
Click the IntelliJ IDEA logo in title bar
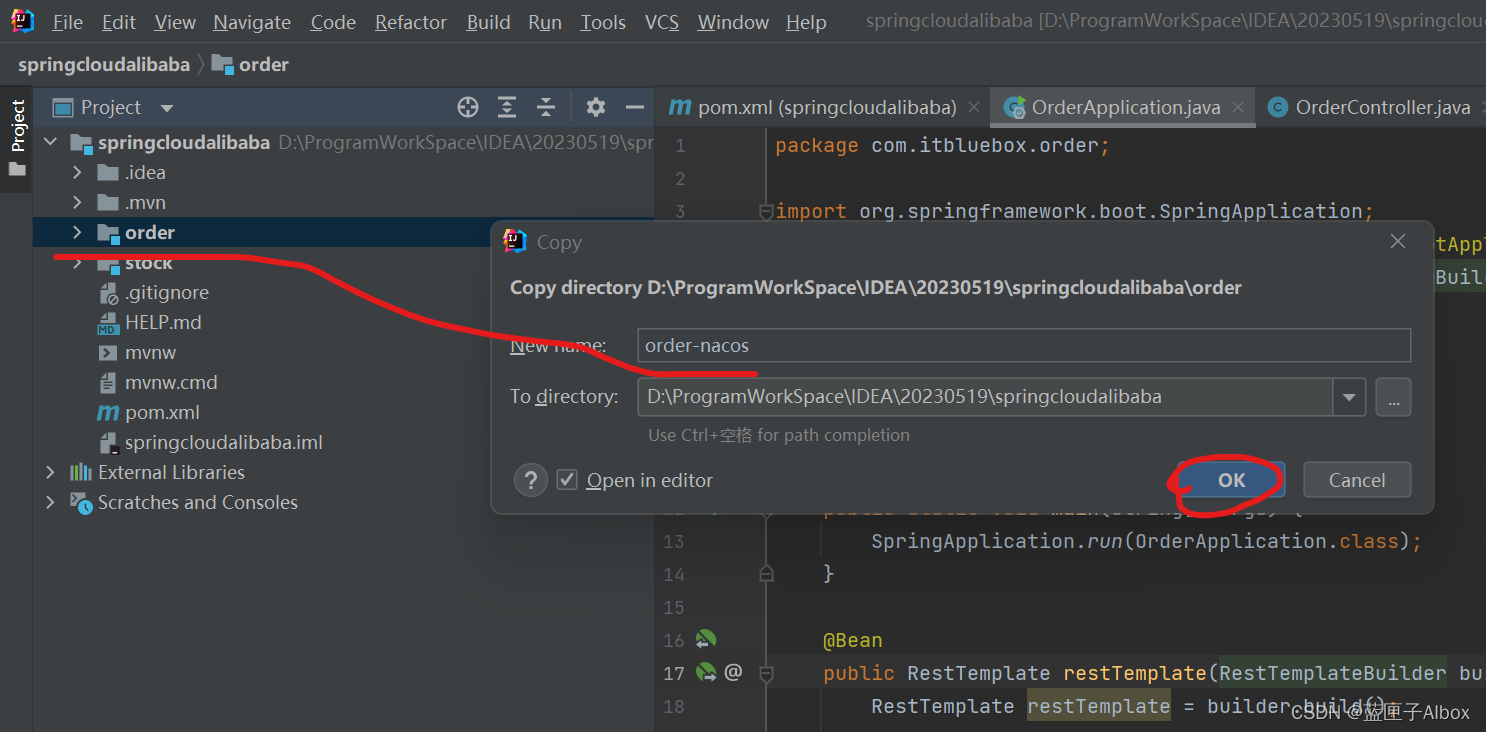coord(22,20)
